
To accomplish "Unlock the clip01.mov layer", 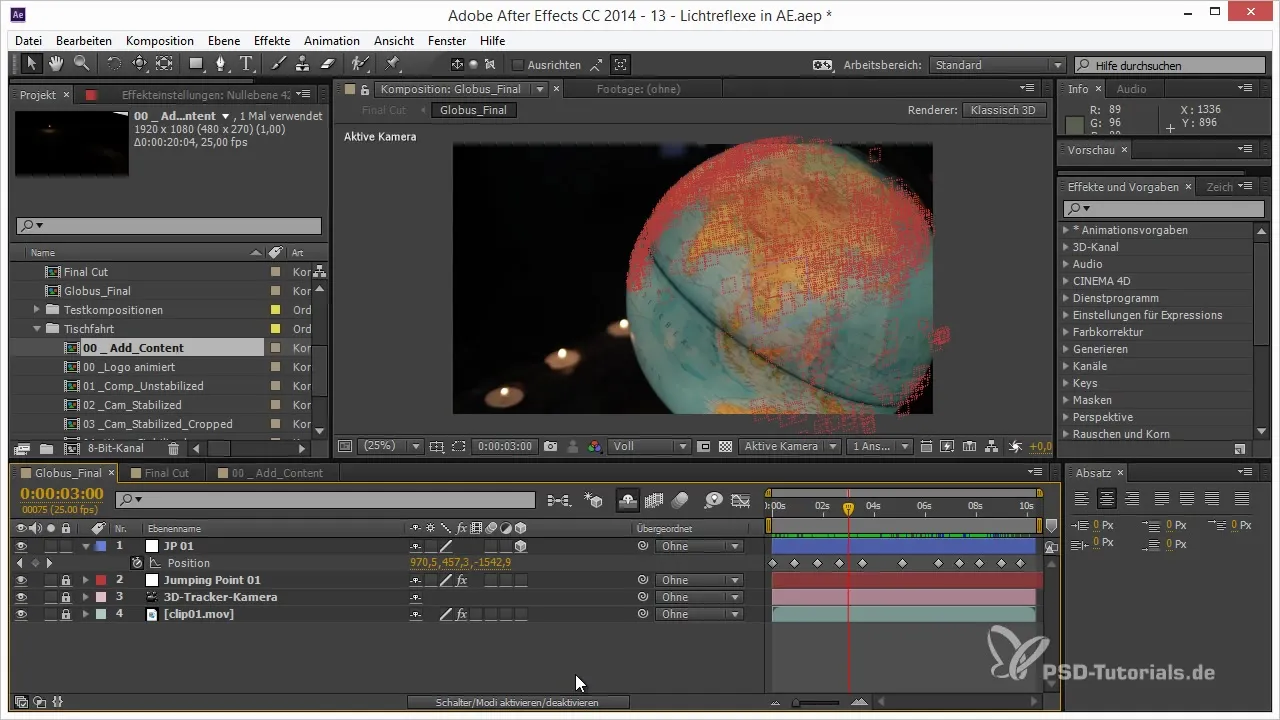I will (x=65, y=614).
